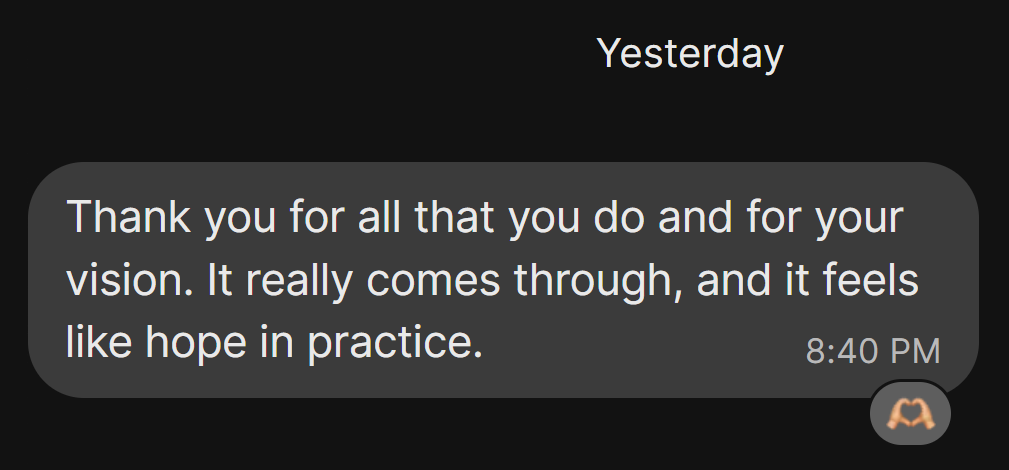Click the heart hands emoji reaction
Viewport: 1009px width, 470px height.
coord(909,413)
